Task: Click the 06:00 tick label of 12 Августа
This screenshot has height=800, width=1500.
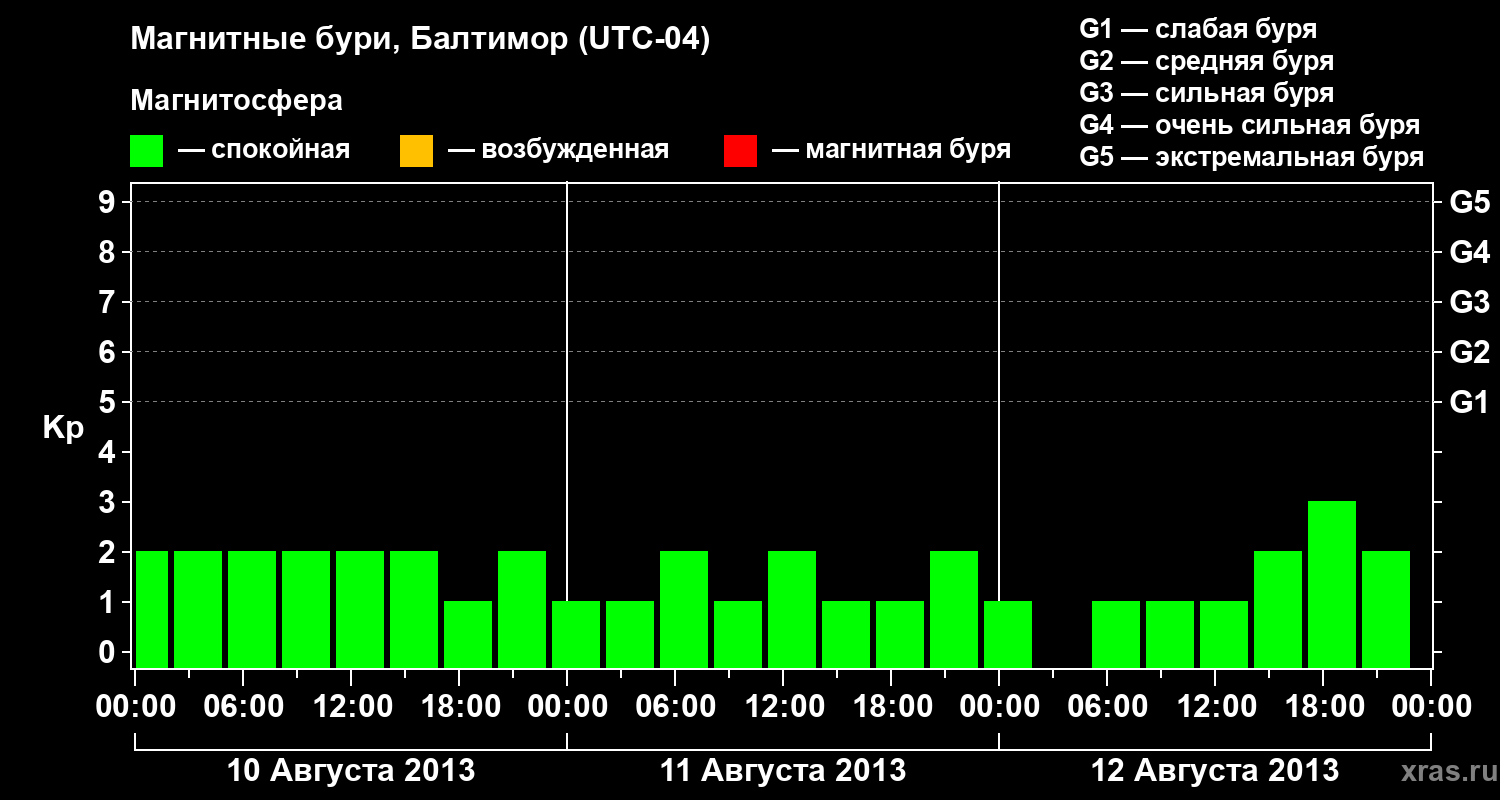Action: tap(1107, 706)
